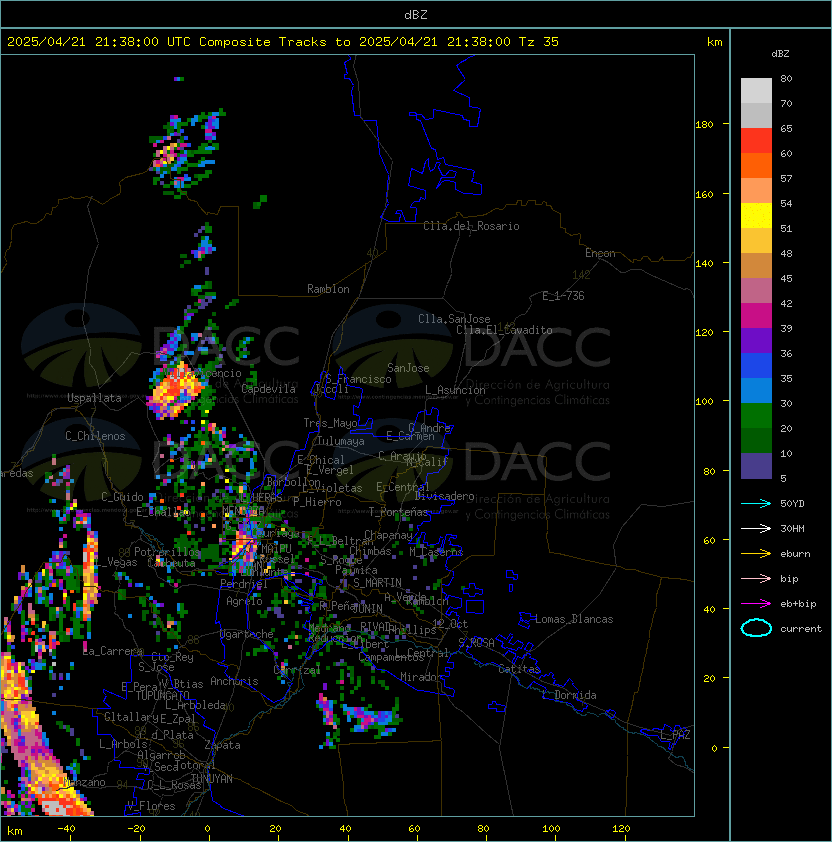Screen dimensions: 832x842
Task: Click the 100 km tick on right axis
Action: pyautogui.click(x=704, y=402)
